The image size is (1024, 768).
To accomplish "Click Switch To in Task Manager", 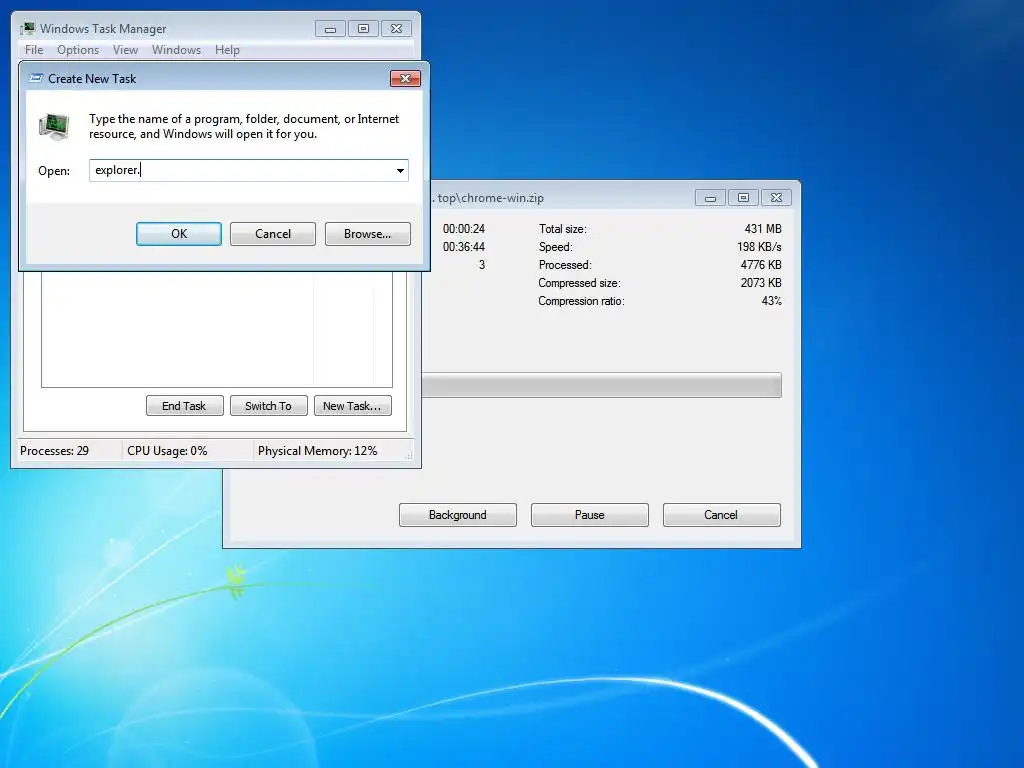I will tap(268, 406).
